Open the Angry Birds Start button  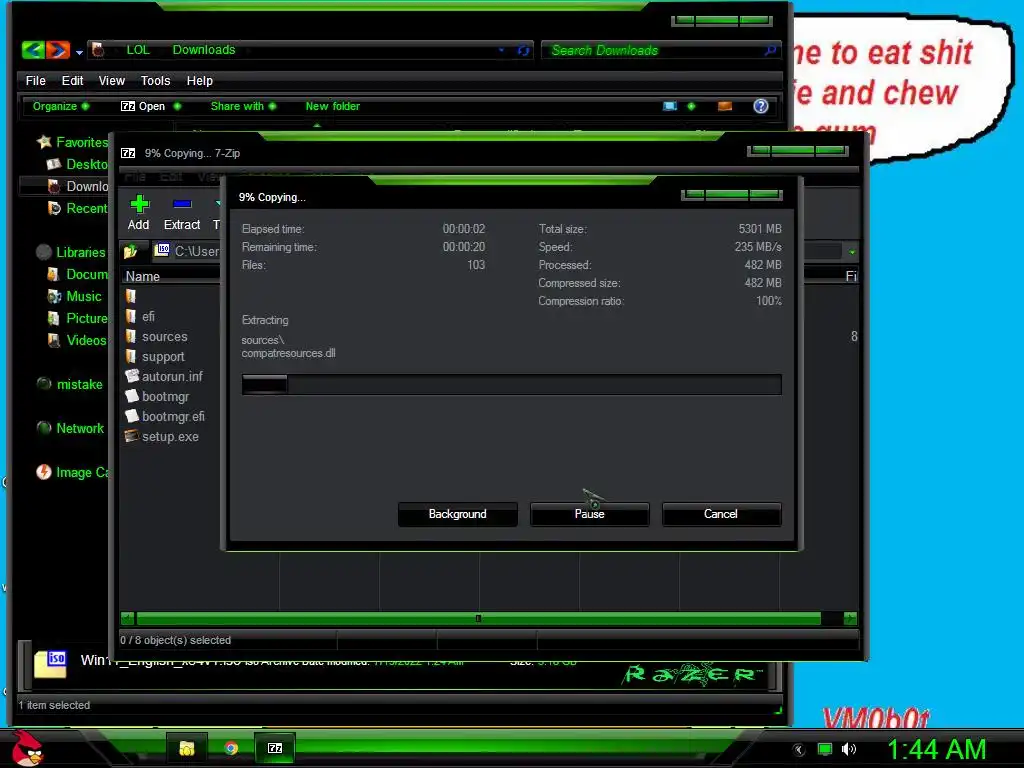click(27, 748)
